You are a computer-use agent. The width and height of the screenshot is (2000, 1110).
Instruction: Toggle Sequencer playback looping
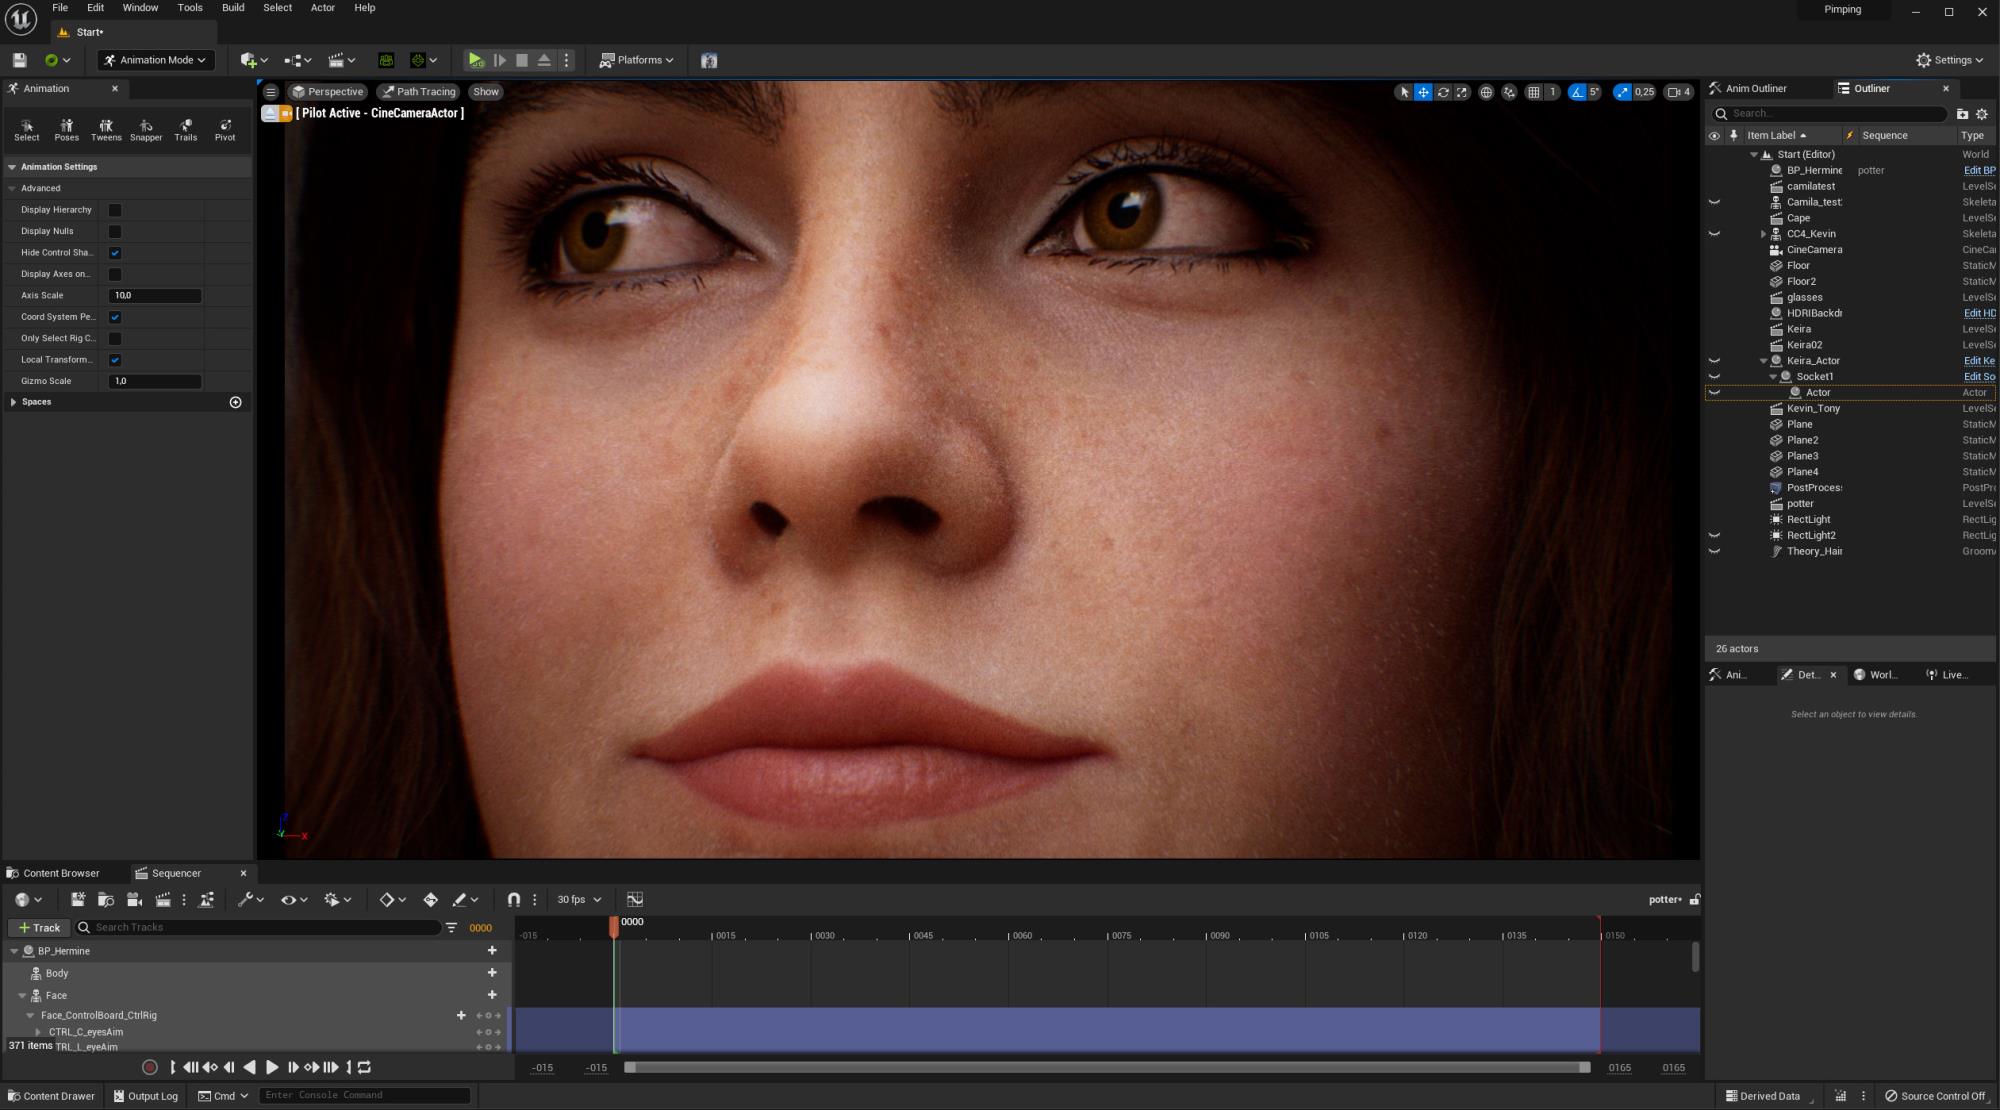(365, 1067)
